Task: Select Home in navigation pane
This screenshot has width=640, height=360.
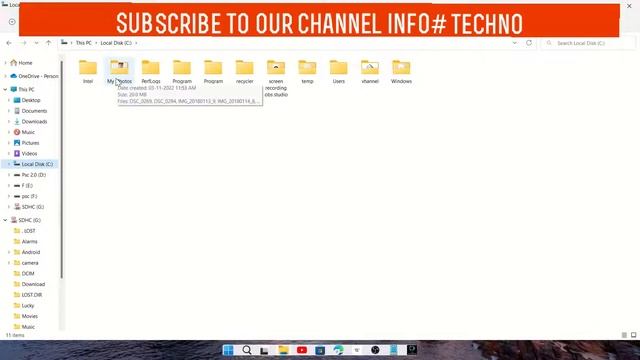Action: (25, 63)
